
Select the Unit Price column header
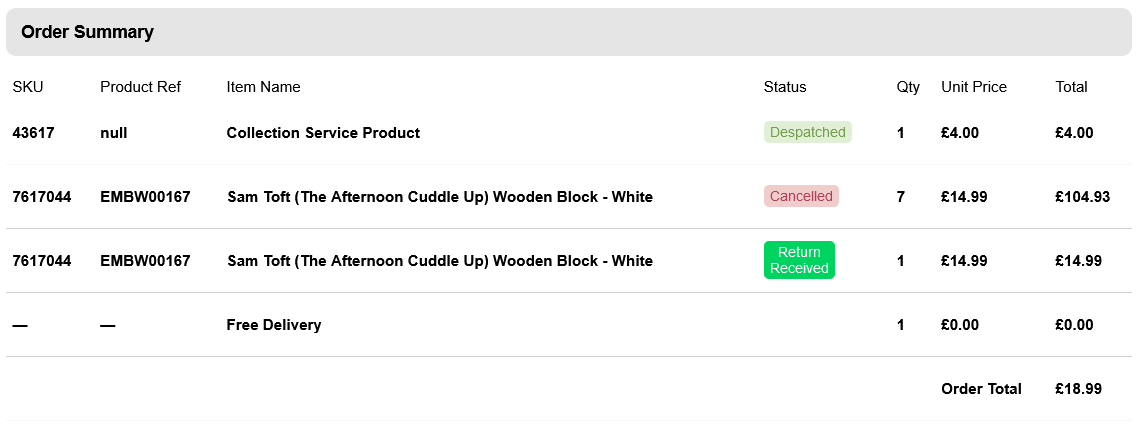[x=973, y=87]
